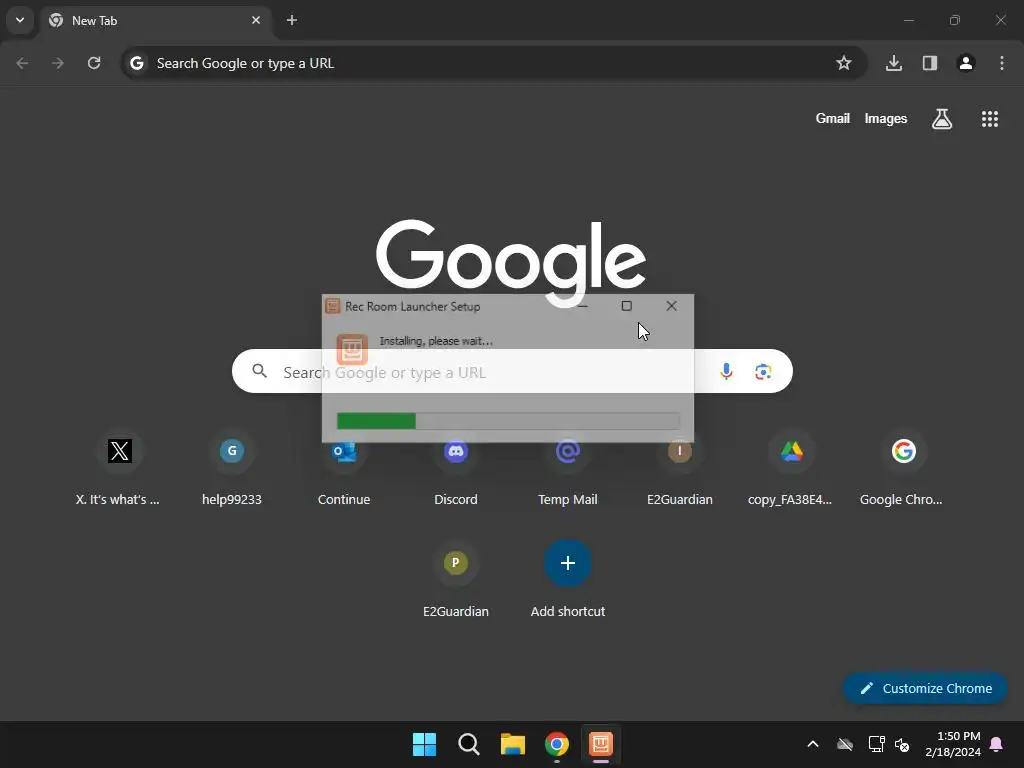
Task: Switch to Chrome on the taskbar
Action: tap(557, 744)
